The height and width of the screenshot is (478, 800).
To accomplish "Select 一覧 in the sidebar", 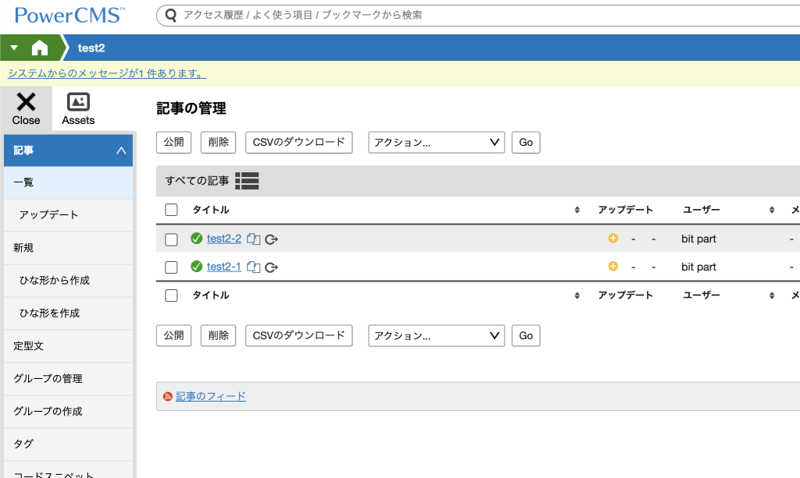I will click(x=68, y=182).
